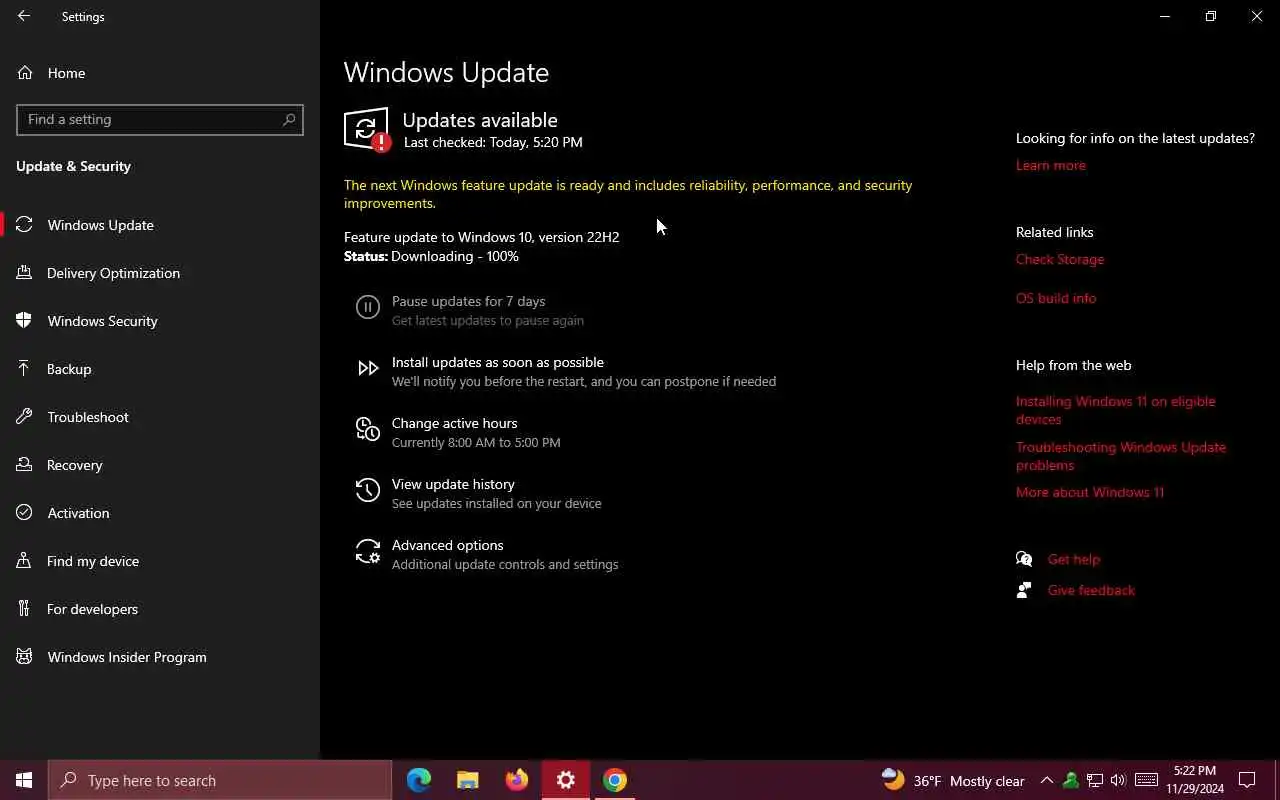Image resolution: width=1280 pixels, height=800 pixels.
Task: Click More about Windows 11 link
Action: (x=1090, y=492)
